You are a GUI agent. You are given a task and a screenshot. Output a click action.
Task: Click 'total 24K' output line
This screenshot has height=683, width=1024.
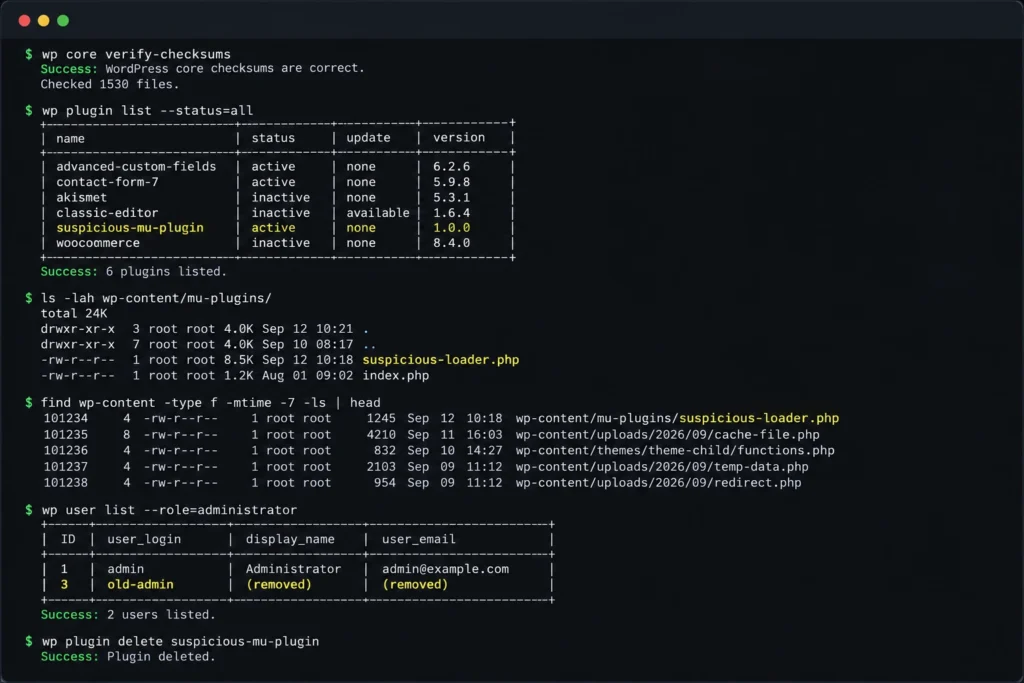tap(74, 313)
